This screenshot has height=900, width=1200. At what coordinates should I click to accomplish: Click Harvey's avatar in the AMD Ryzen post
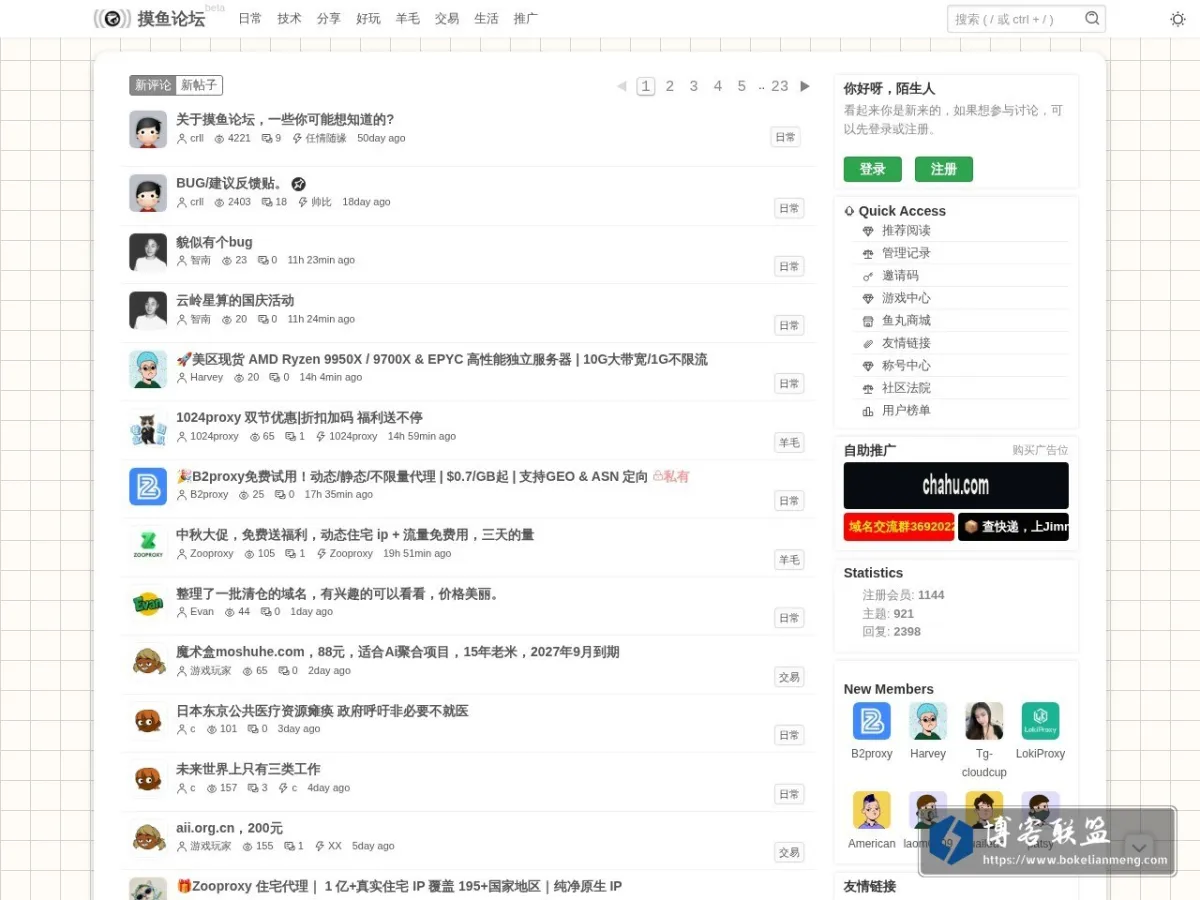tap(148, 369)
